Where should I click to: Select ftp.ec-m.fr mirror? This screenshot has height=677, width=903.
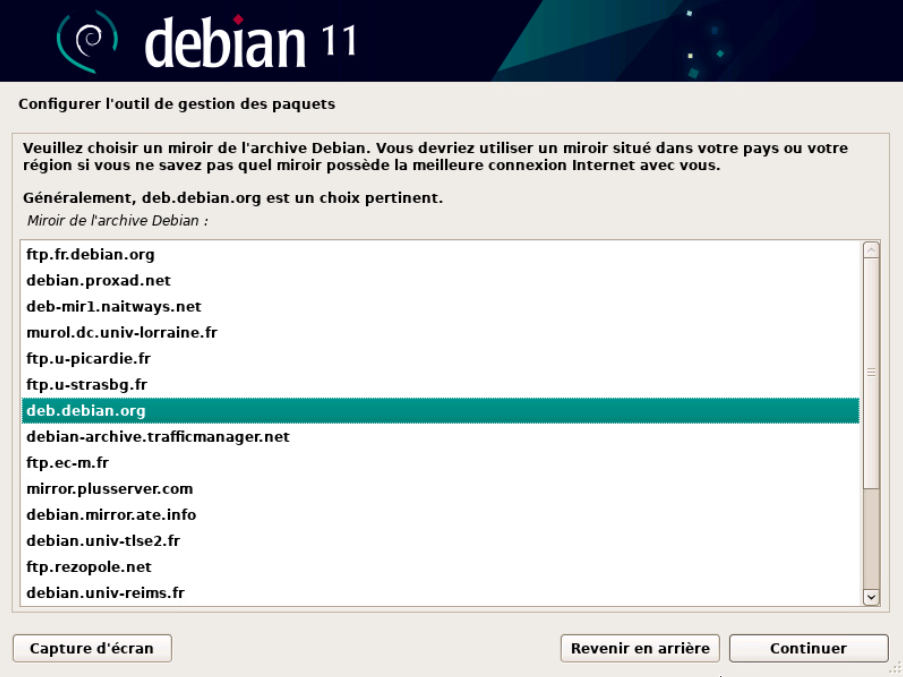pyautogui.click(x=68, y=463)
